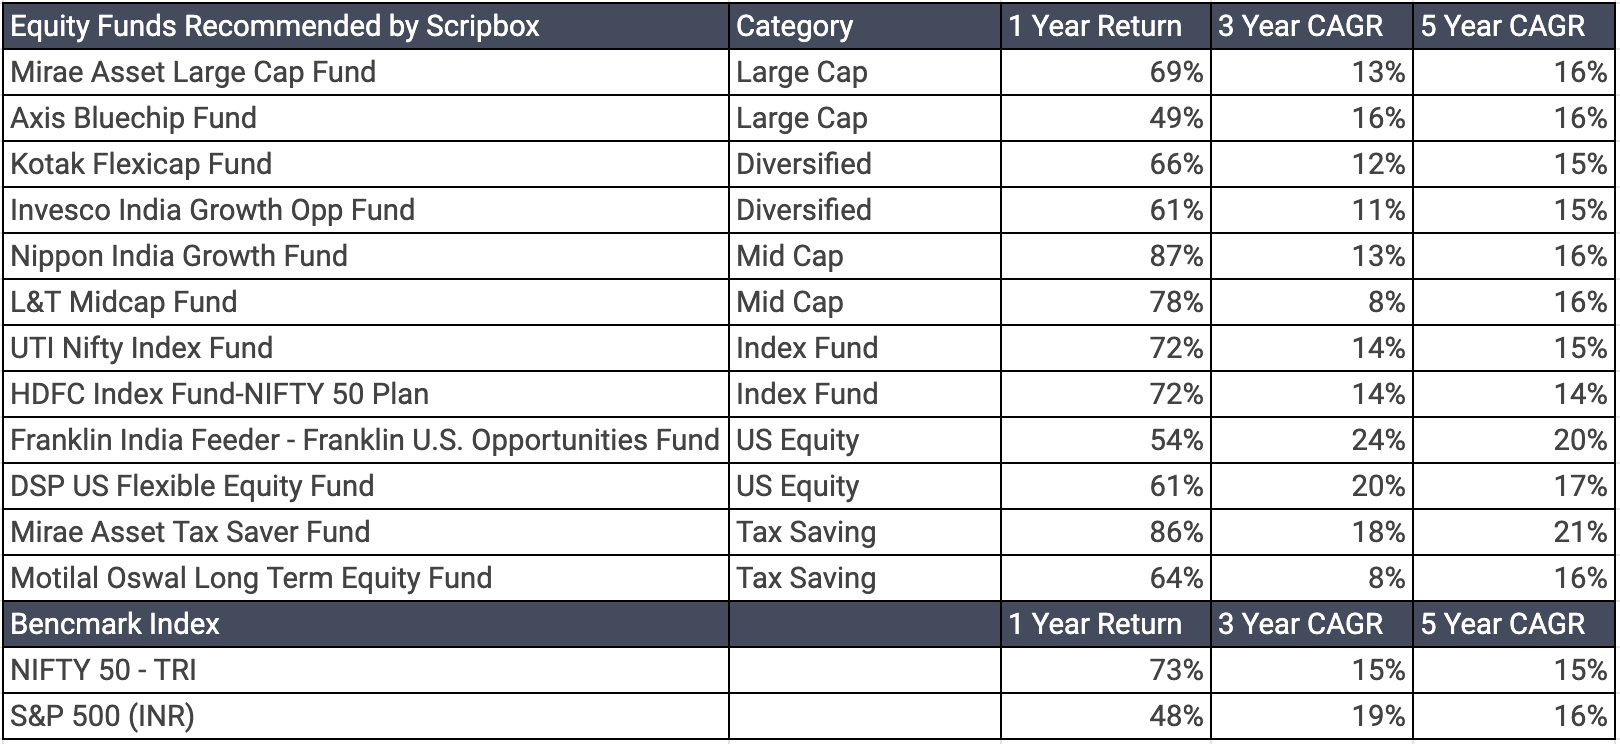Select the L&T Midcap Fund cell
This screenshot has width=1620, height=744.
[124, 302]
